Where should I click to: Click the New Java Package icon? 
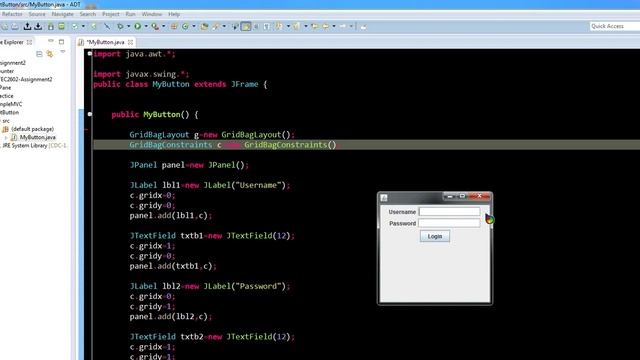[174, 26]
